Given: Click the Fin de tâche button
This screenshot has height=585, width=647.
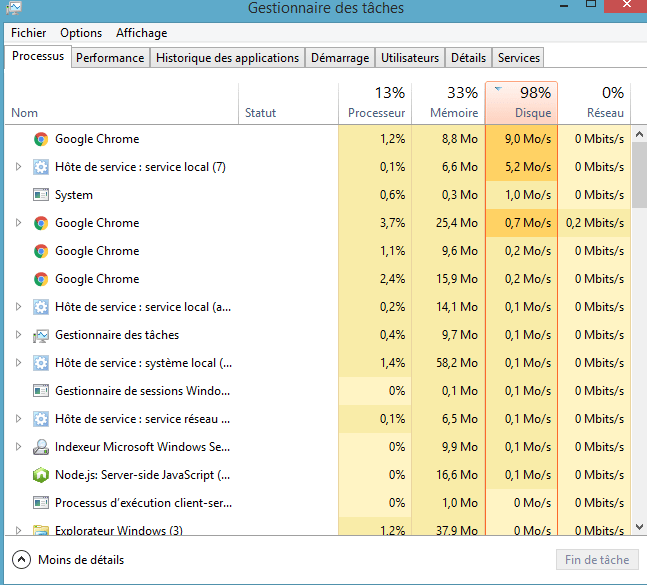Looking at the screenshot, I should pyautogui.click(x=597, y=560).
